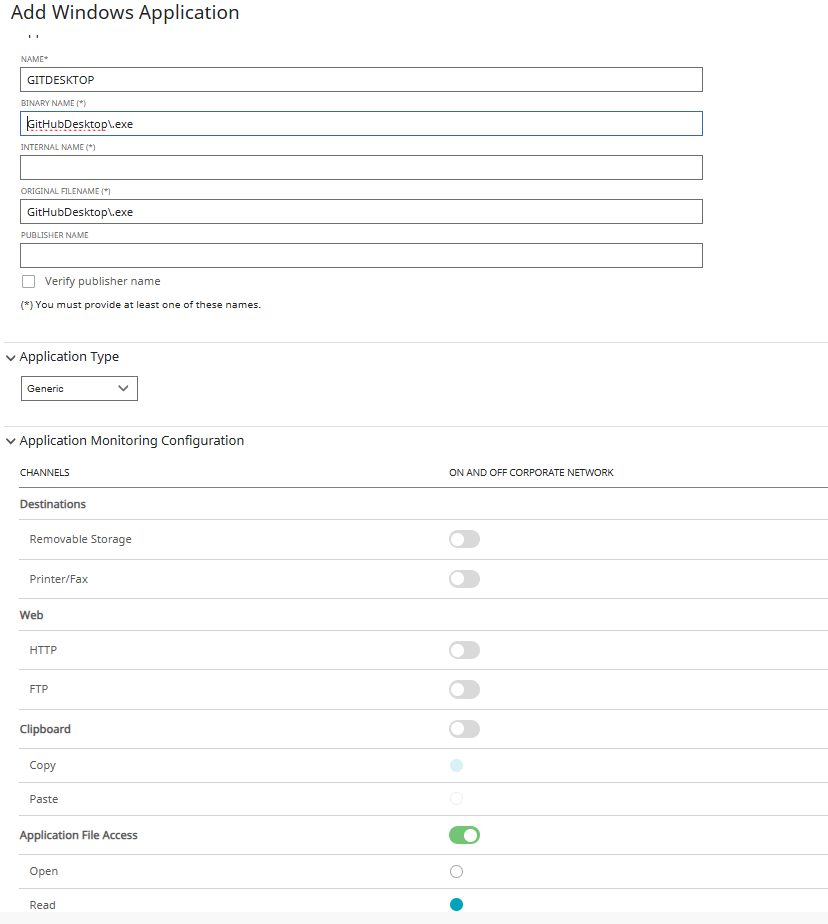Screen dimensions: 828x924
Task: Select the Read radio button
Action: click(x=456, y=905)
